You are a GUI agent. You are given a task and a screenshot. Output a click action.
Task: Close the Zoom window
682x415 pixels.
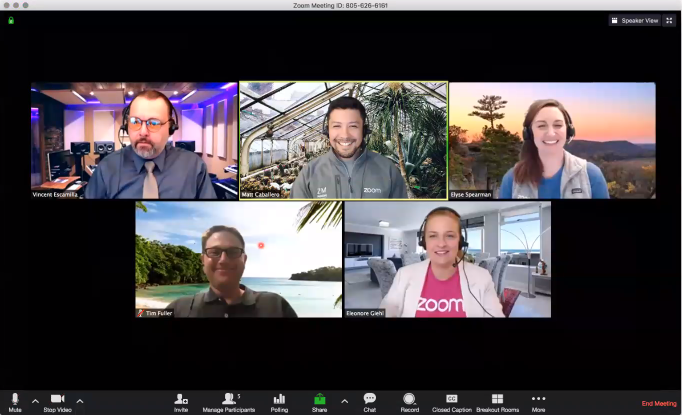(x=7, y=5)
